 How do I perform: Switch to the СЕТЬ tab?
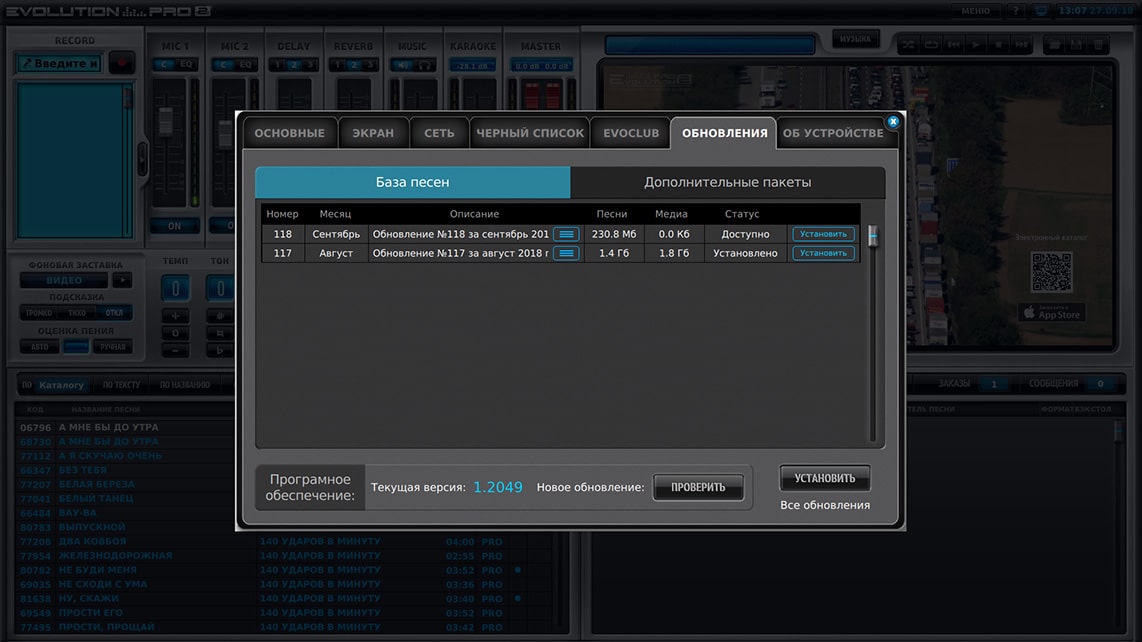click(x=439, y=133)
